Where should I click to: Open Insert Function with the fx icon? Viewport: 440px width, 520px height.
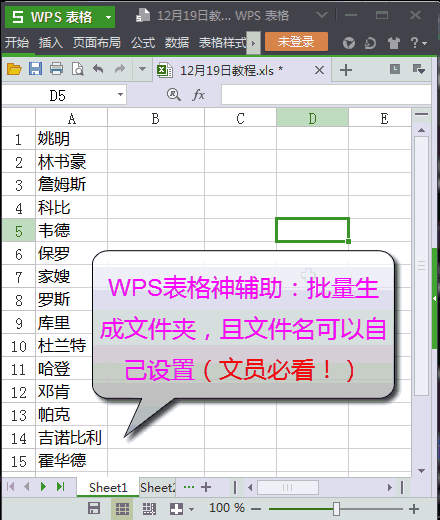click(x=198, y=95)
